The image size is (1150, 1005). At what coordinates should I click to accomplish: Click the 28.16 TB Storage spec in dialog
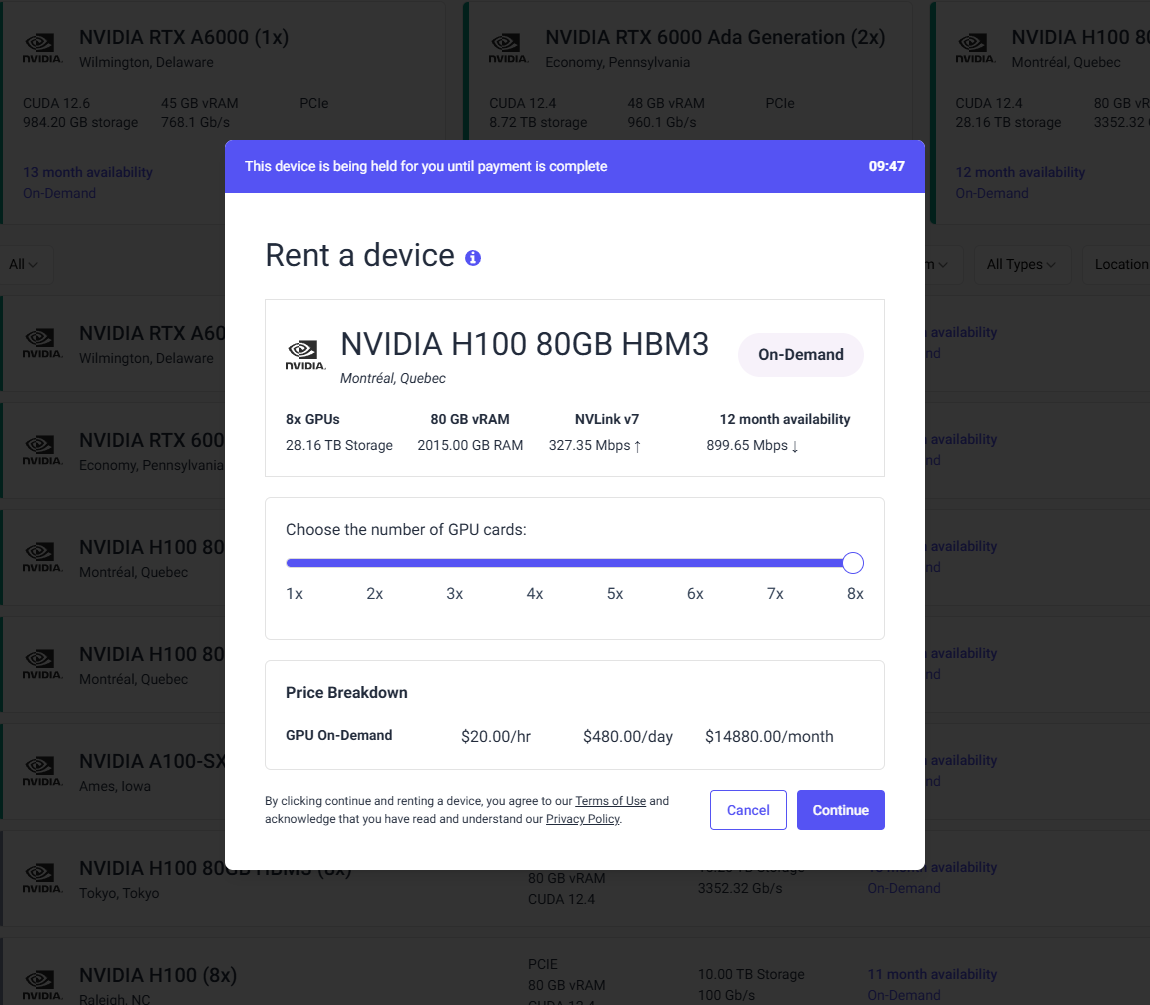point(340,445)
